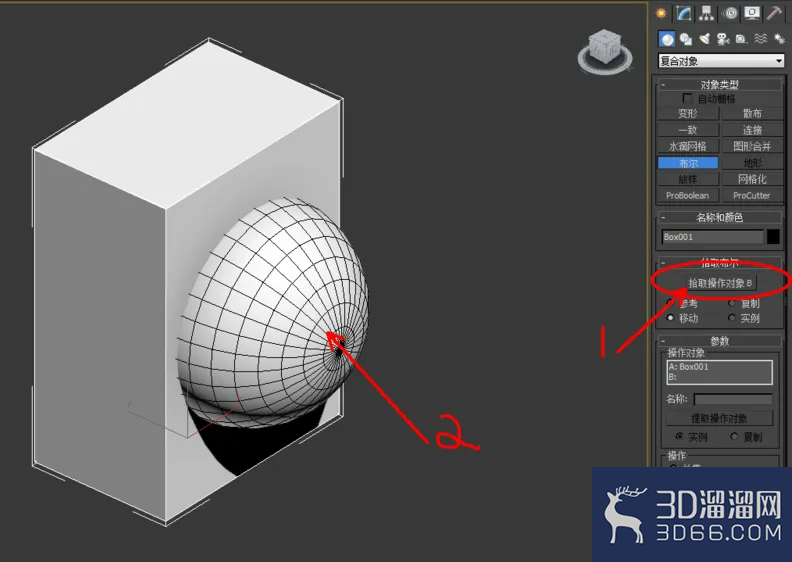Click the 地形 object type button
This screenshot has width=792, height=562.
(752, 163)
